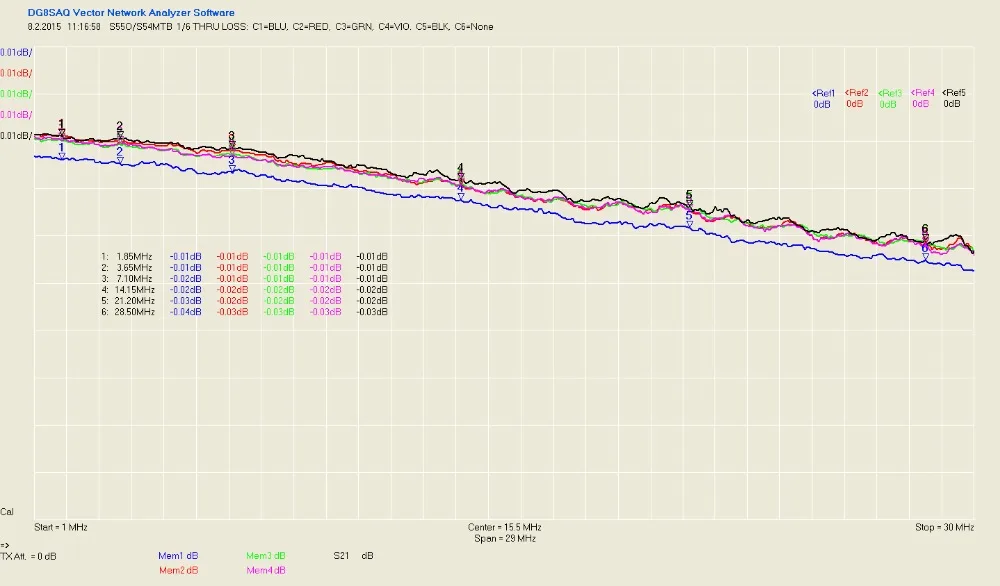This screenshot has height=586, width=1000.
Task: Click the Stop = 30 MHz label
Action: pos(945,527)
